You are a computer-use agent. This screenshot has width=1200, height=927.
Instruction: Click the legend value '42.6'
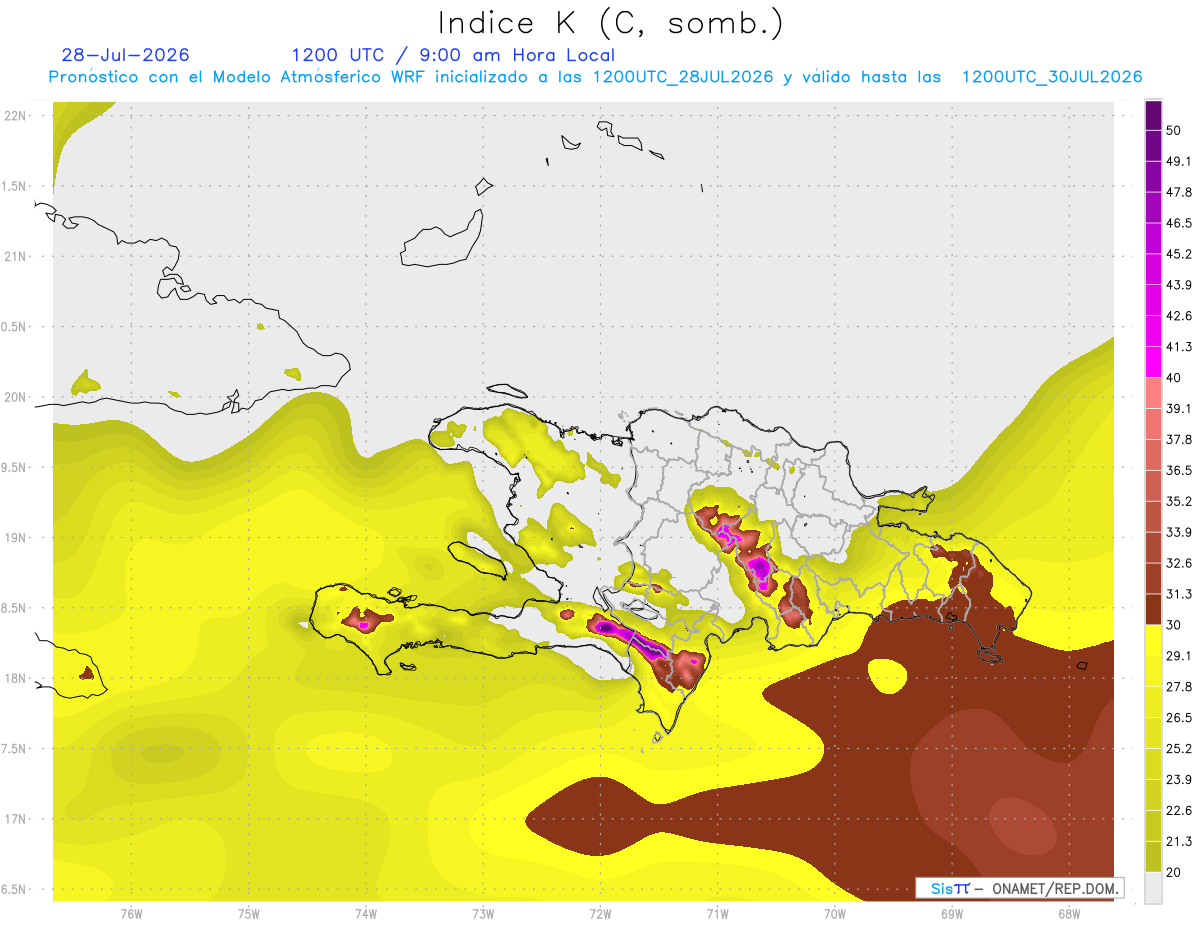click(1179, 316)
